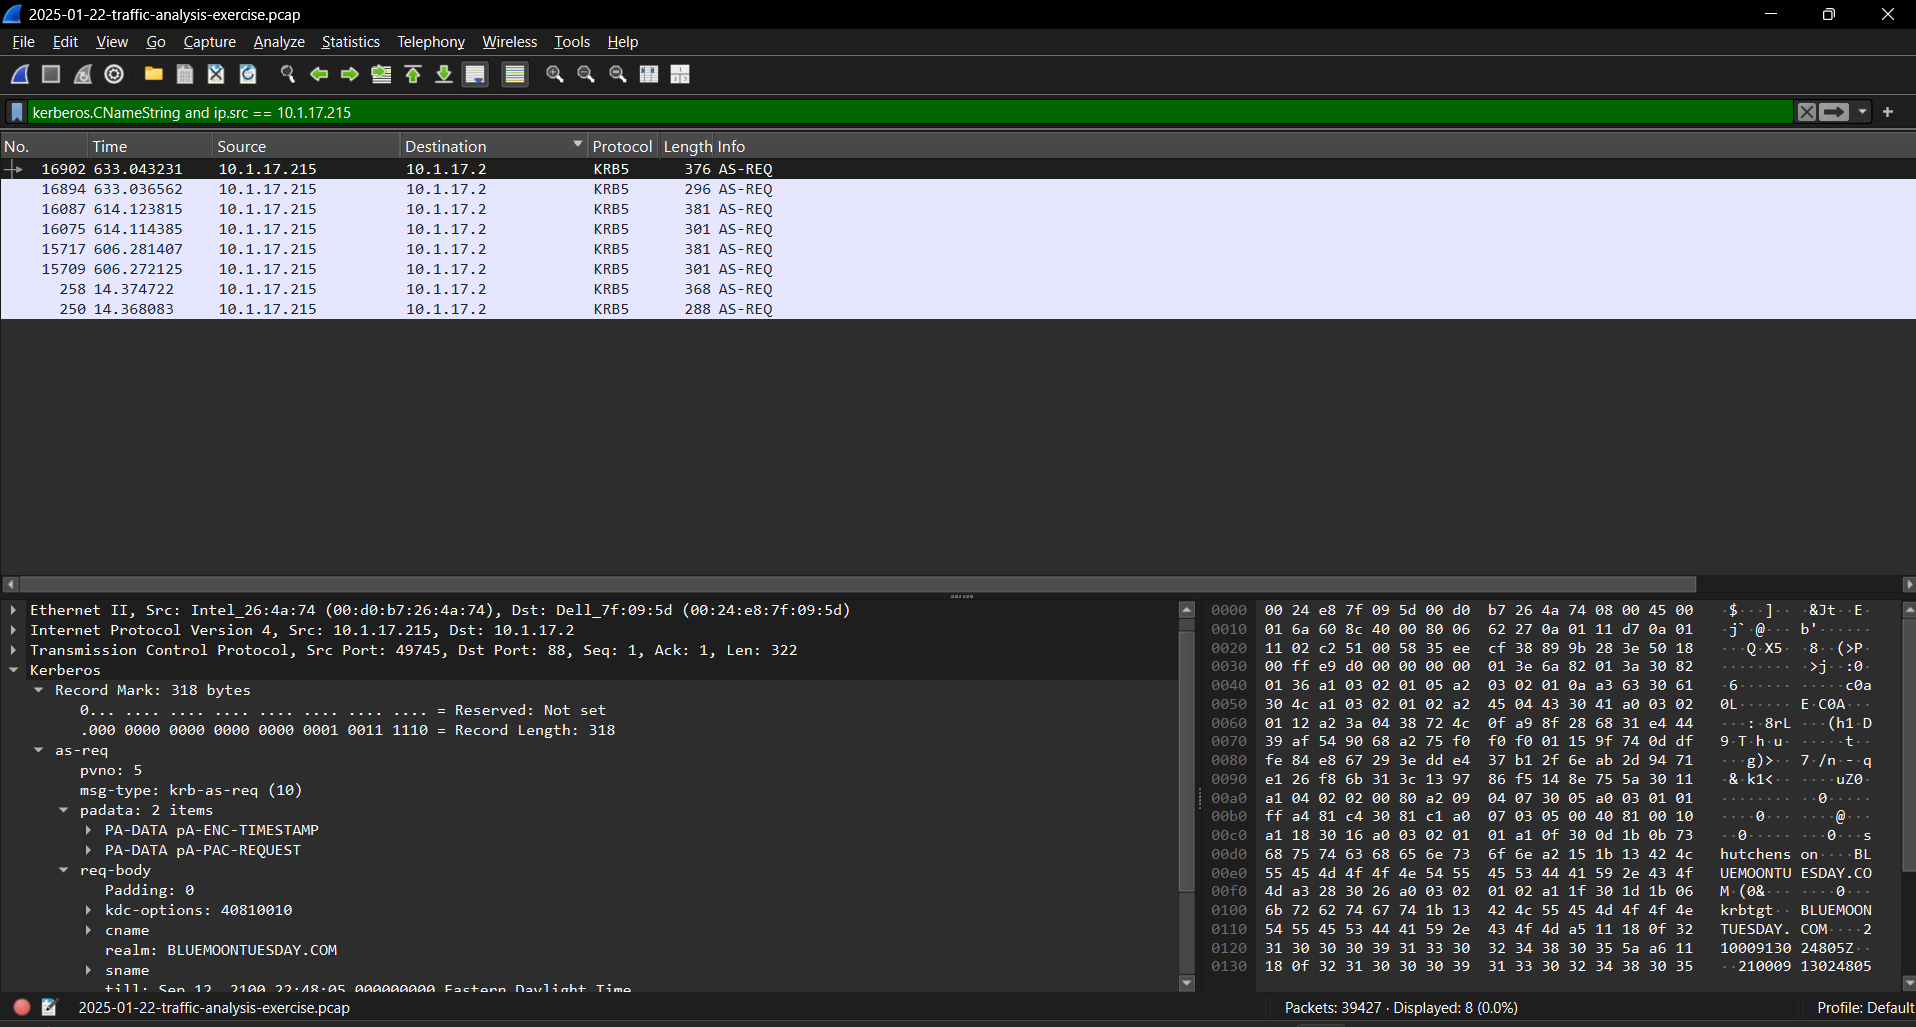The height and width of the screenshot is (1027, 1916).
Task: Open a capture file via folder icon
Action: pyautogui.click(x=154, y=74)
